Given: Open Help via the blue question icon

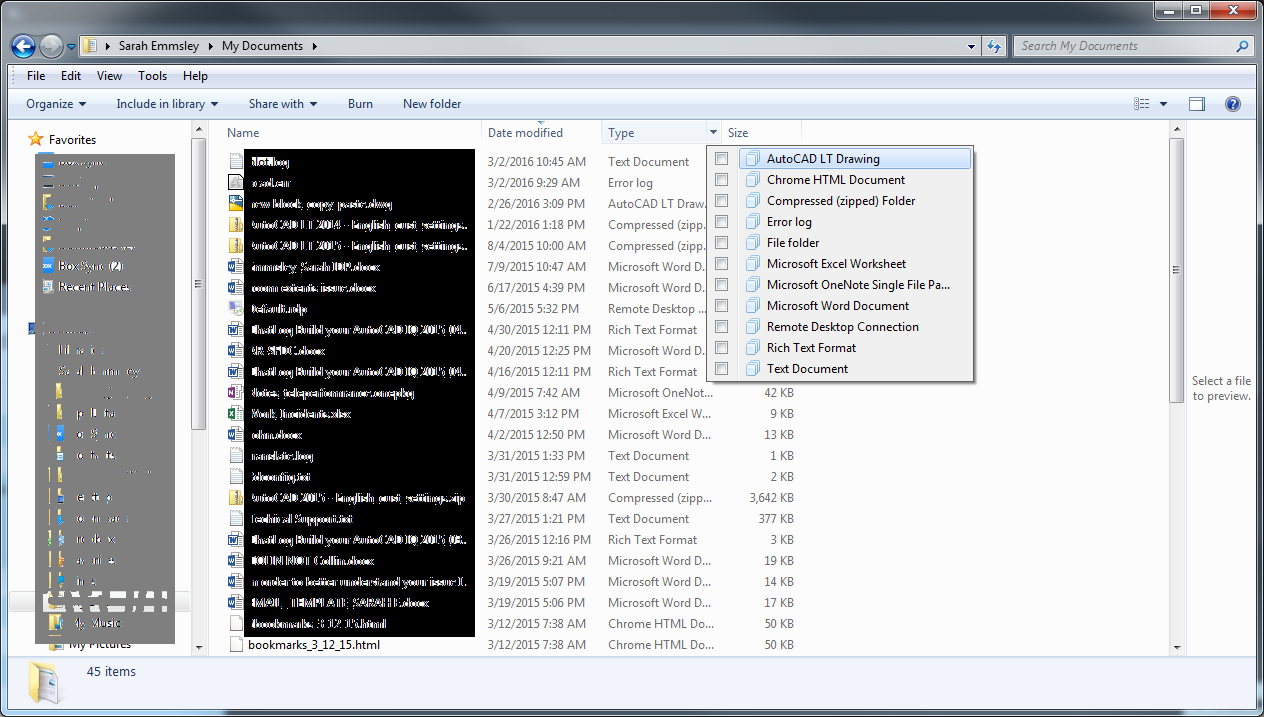Looking at the screenshot, I should pos(1233,104).
